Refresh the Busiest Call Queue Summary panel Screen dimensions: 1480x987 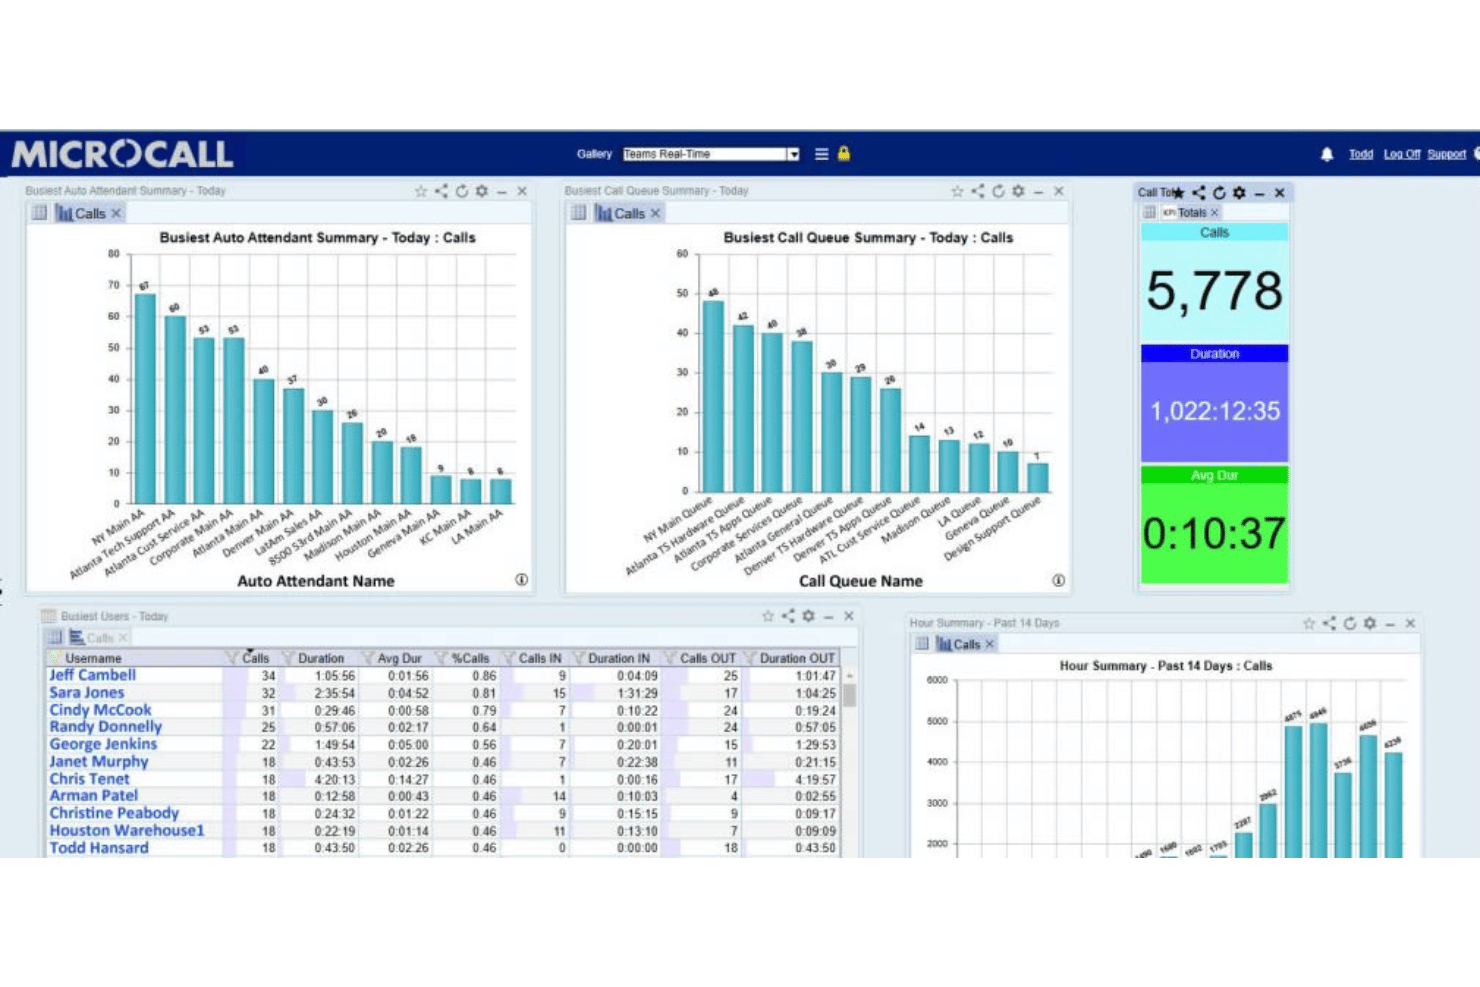point(998,191)
